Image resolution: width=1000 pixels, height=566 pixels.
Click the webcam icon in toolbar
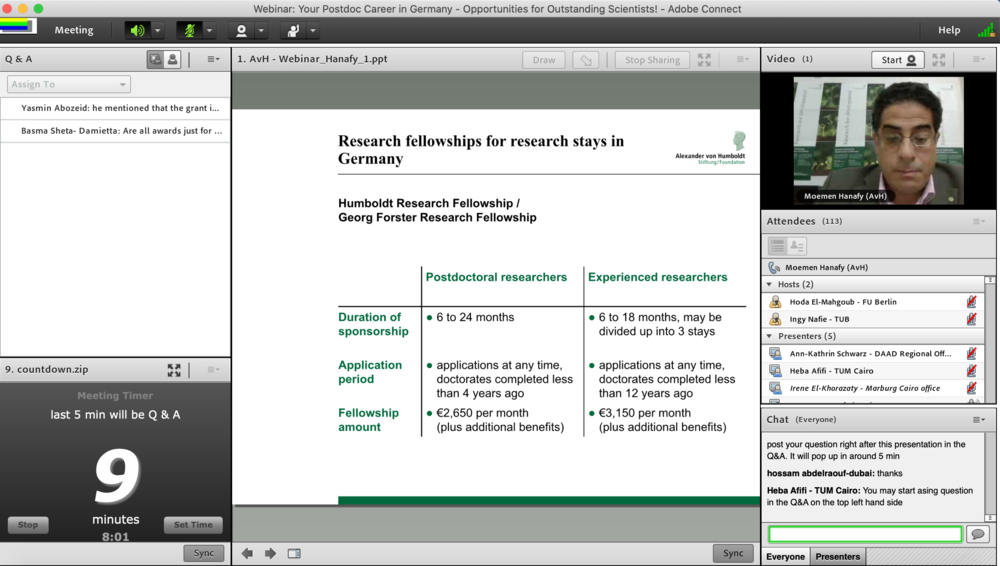click(241, 30)
